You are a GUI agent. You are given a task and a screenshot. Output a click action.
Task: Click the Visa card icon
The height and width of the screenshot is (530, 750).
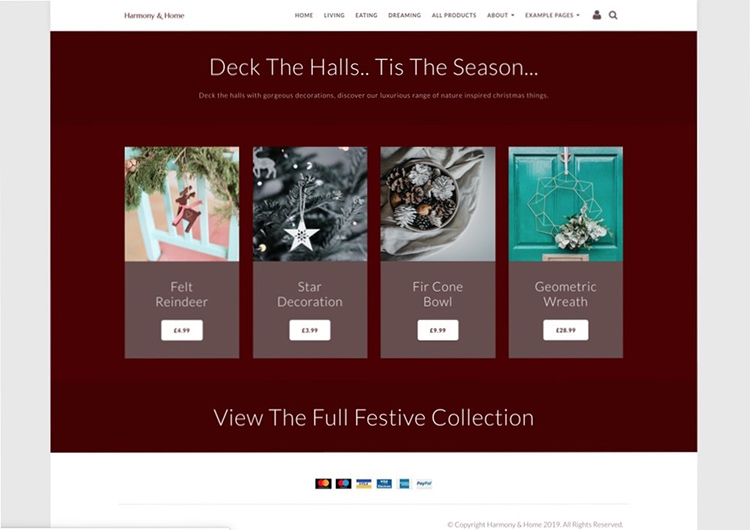(x=364, y=484)
